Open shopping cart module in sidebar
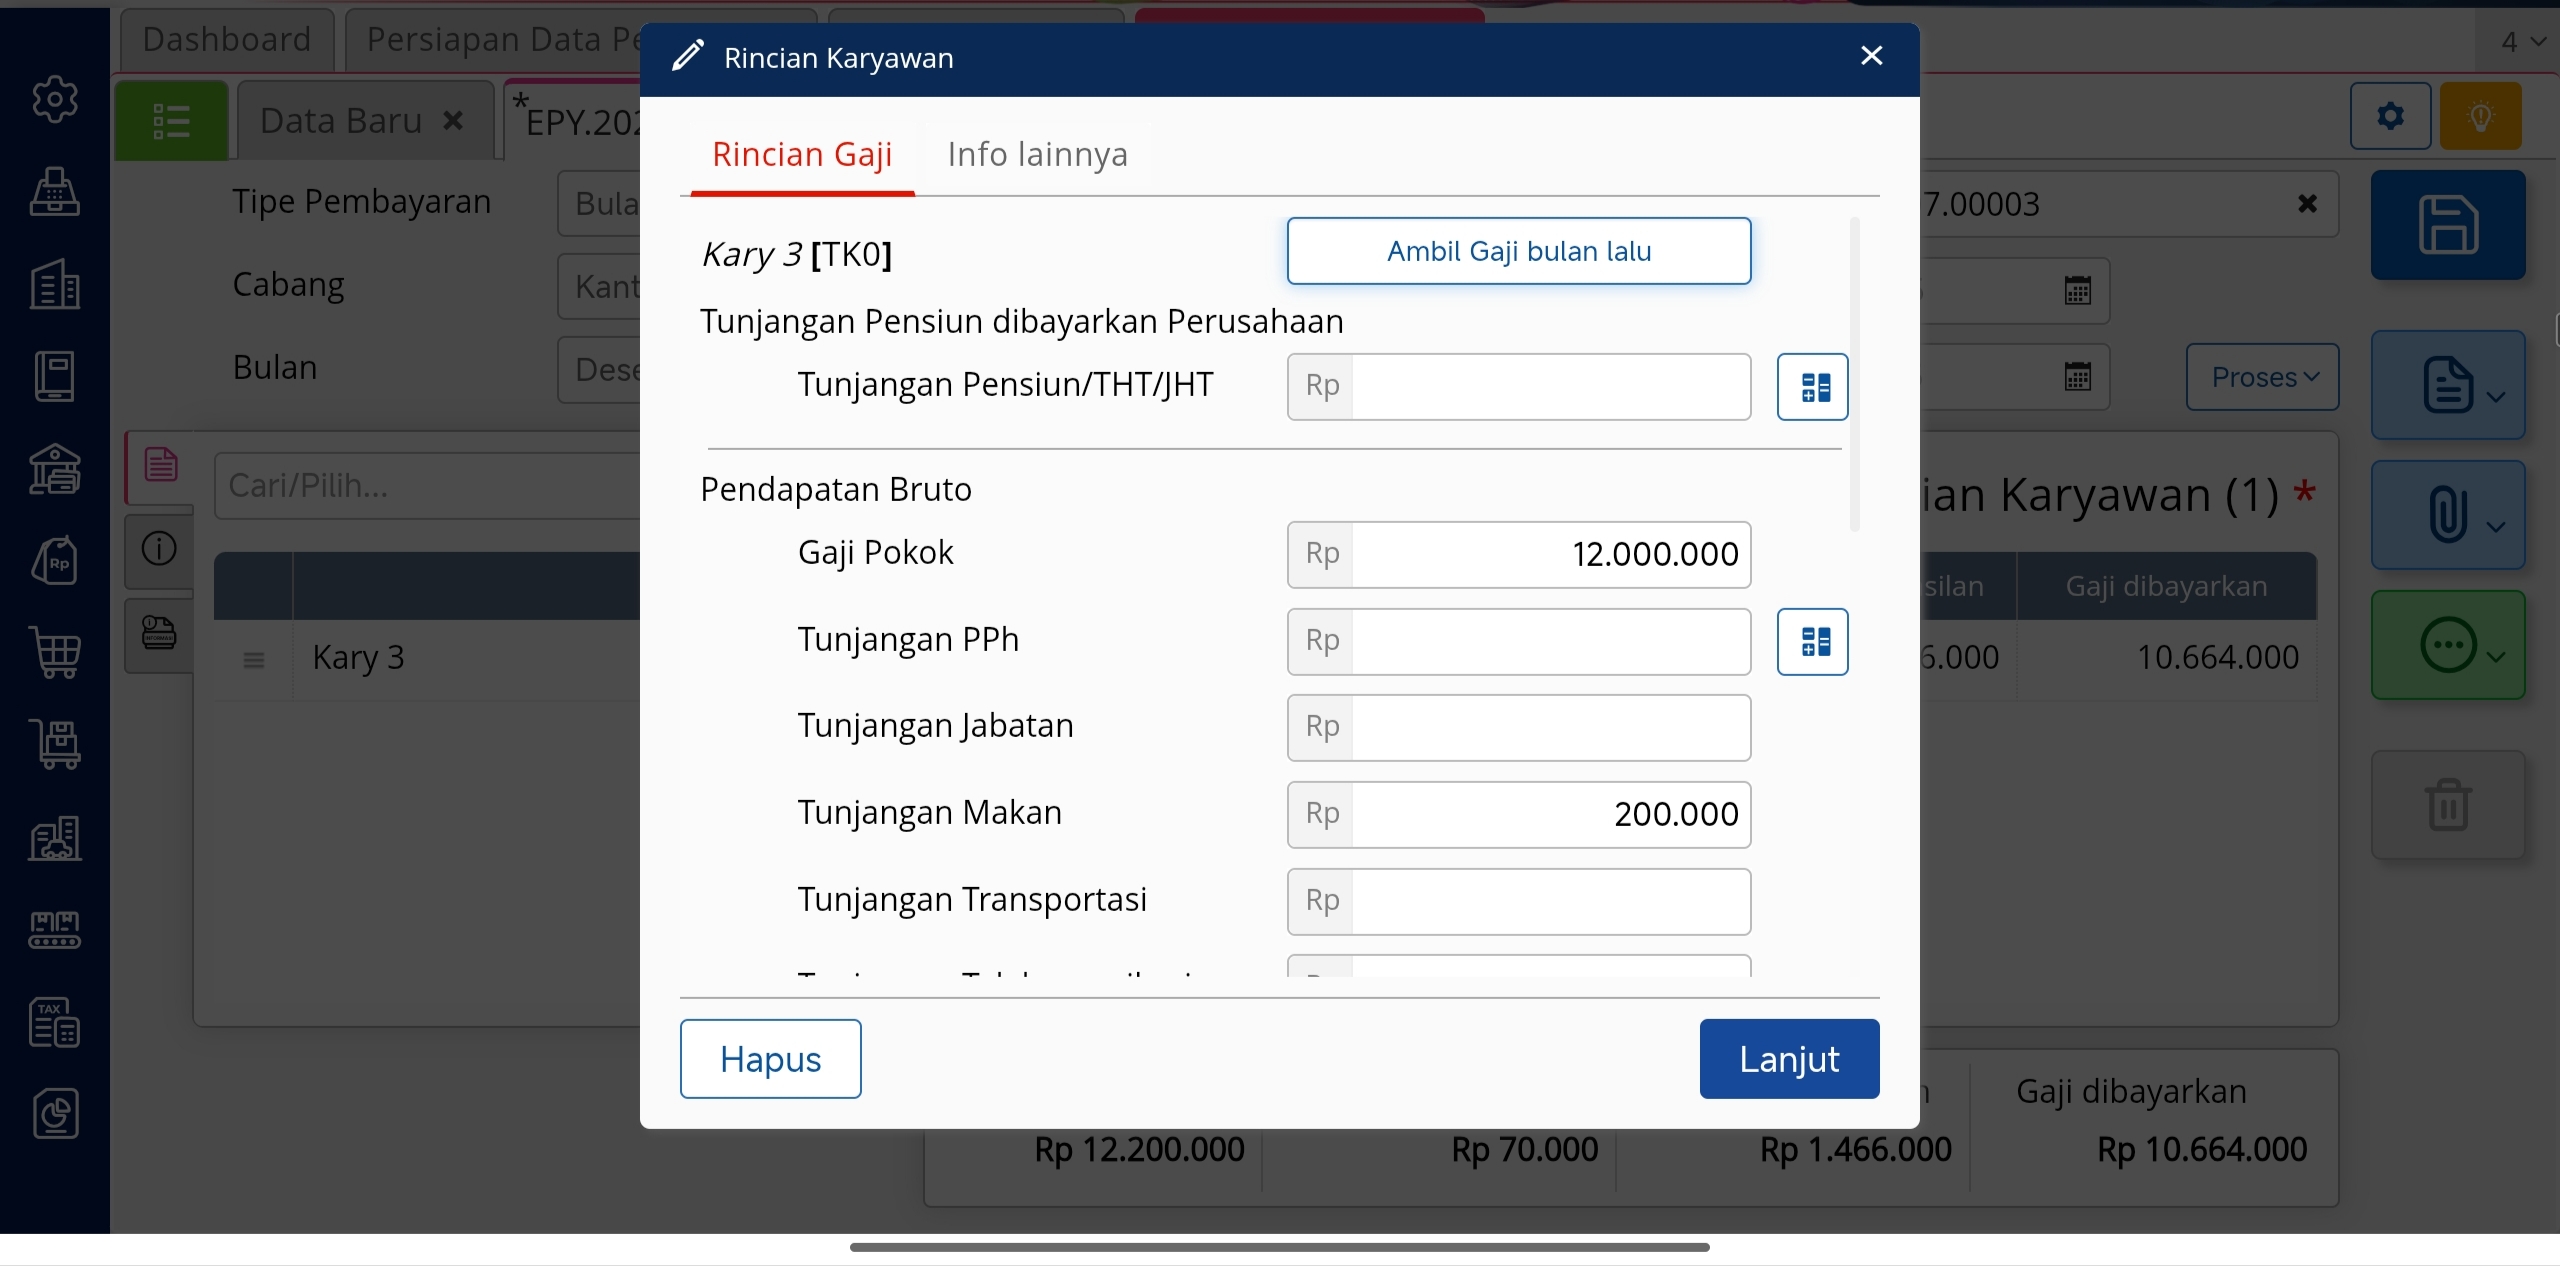 (x=55, y=653)
